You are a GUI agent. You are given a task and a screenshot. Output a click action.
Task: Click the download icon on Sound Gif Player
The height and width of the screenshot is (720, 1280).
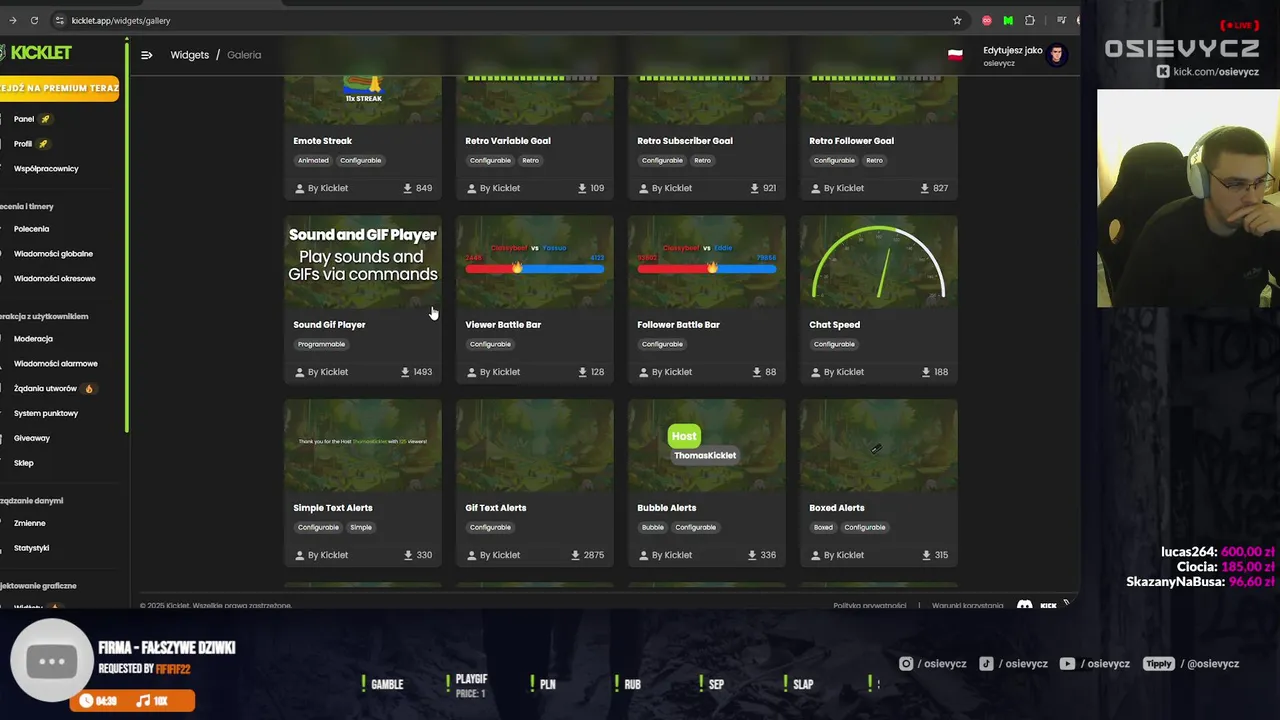pos(405,372)
